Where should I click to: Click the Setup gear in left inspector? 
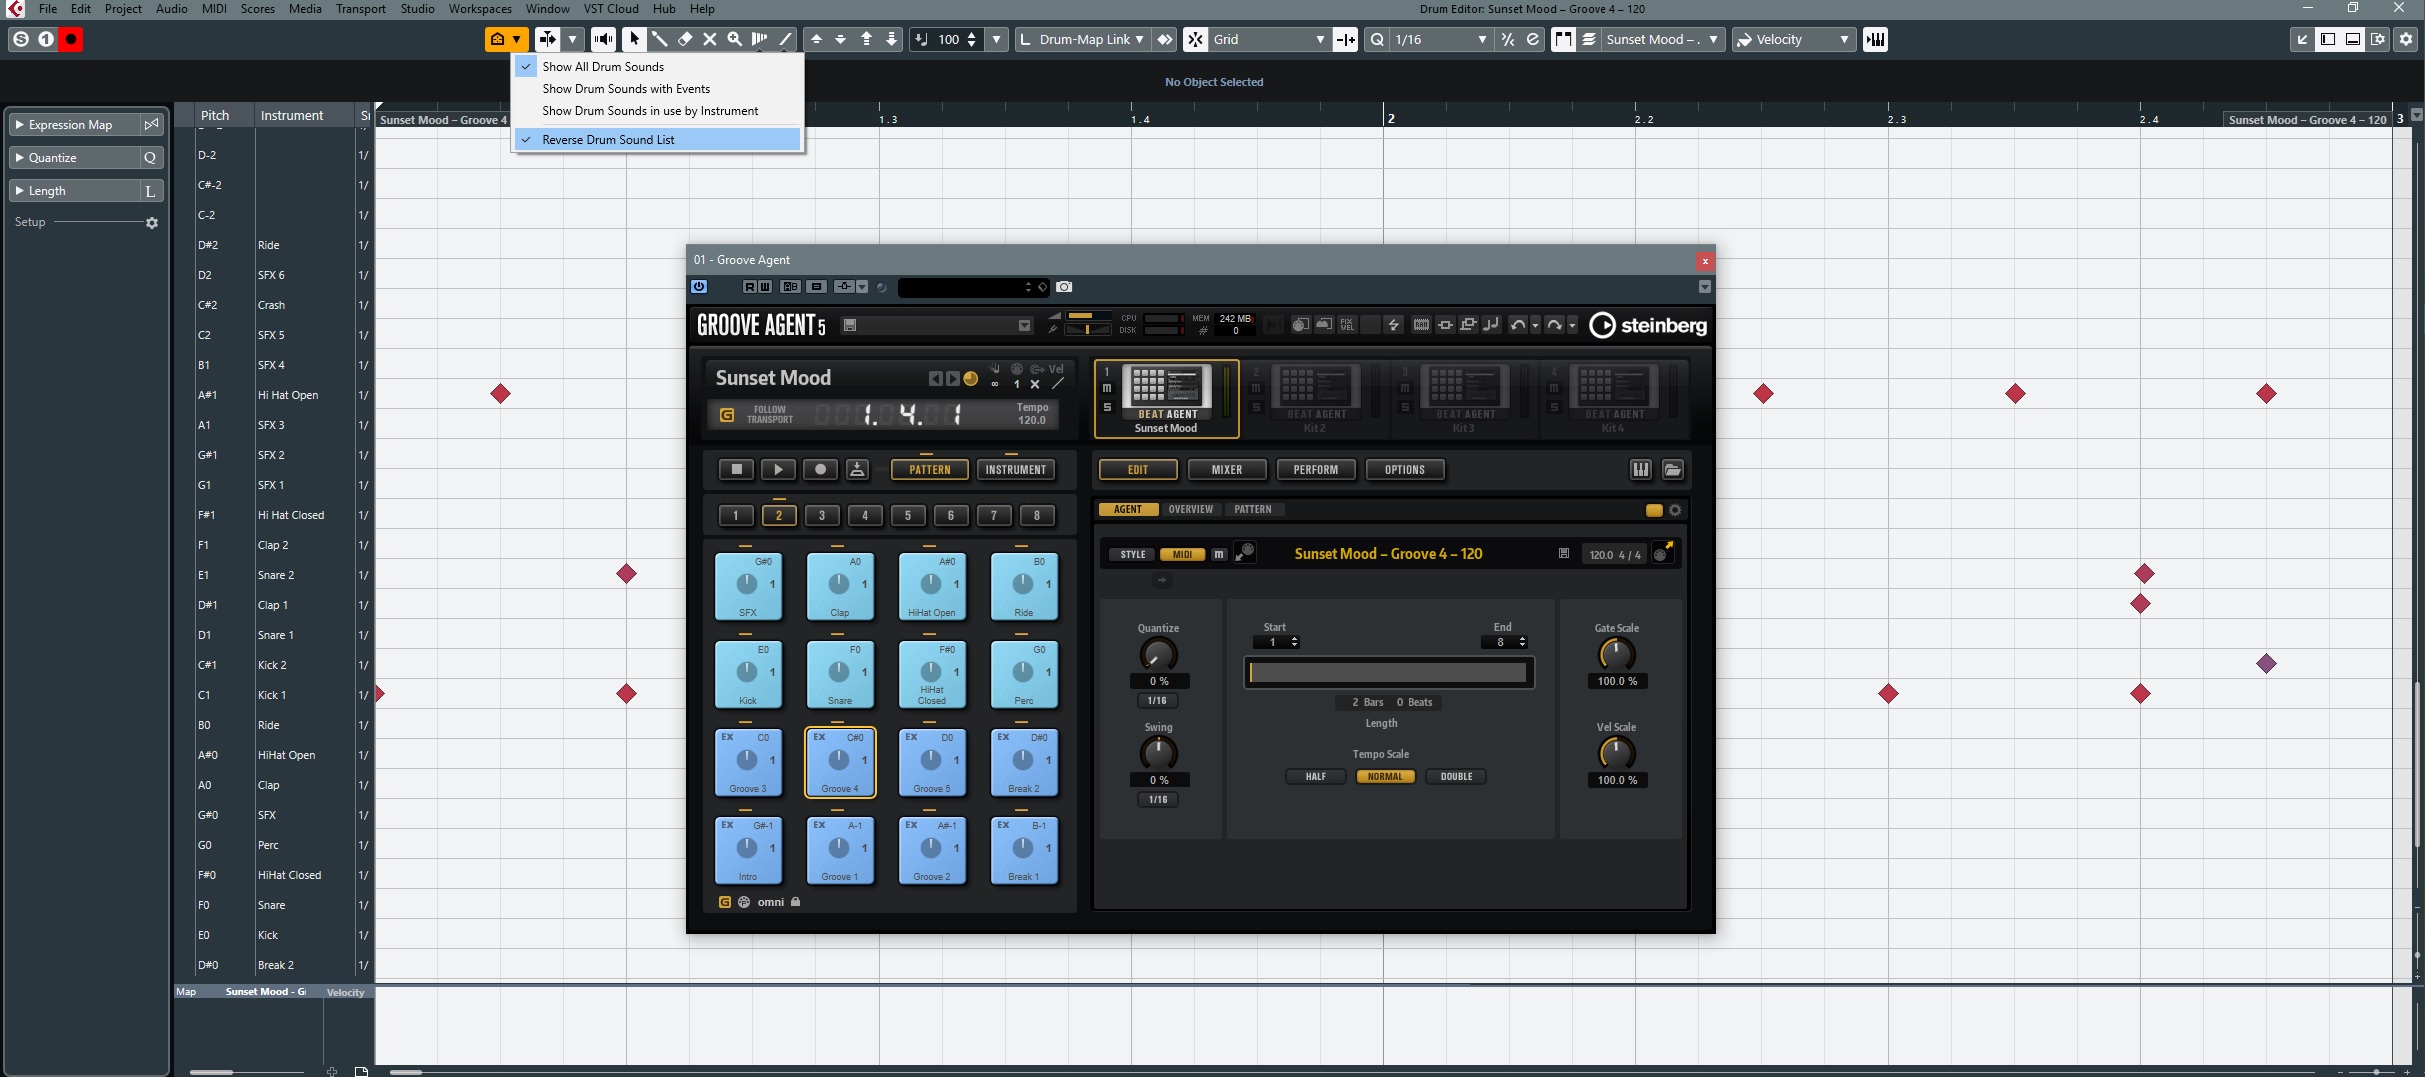pyautogui.click(x=152, y=223)
